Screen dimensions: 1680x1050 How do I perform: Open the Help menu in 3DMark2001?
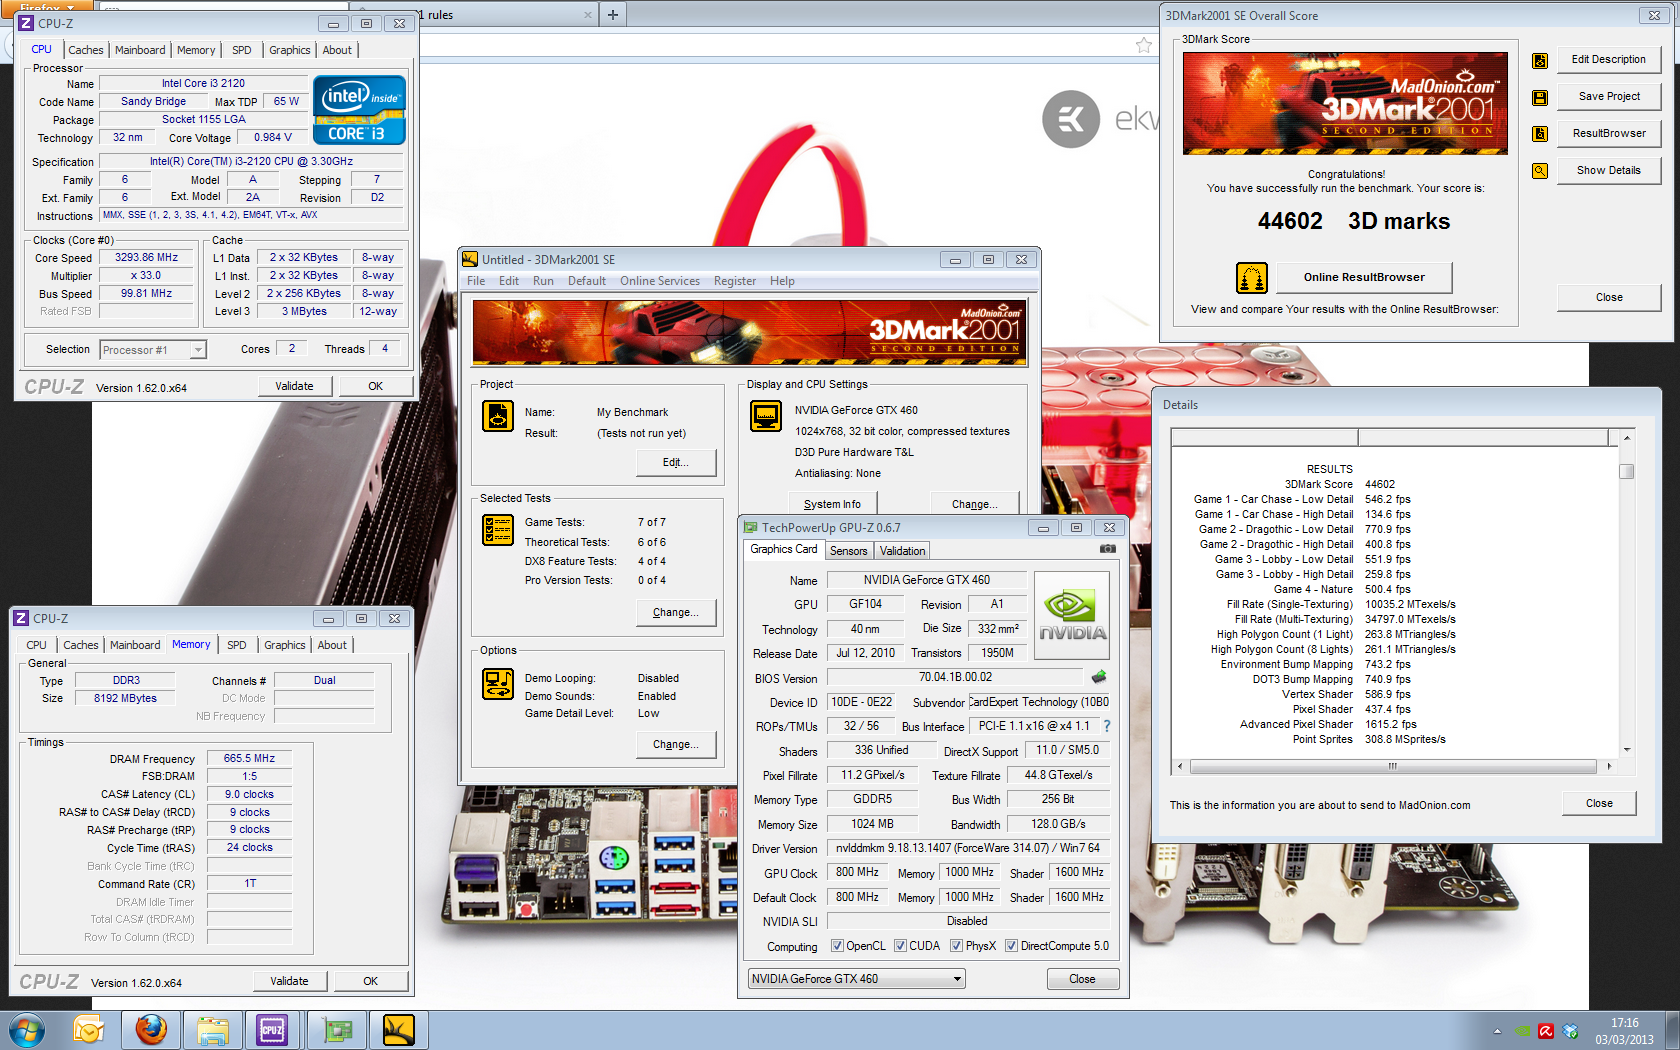[x=782, y=281]
